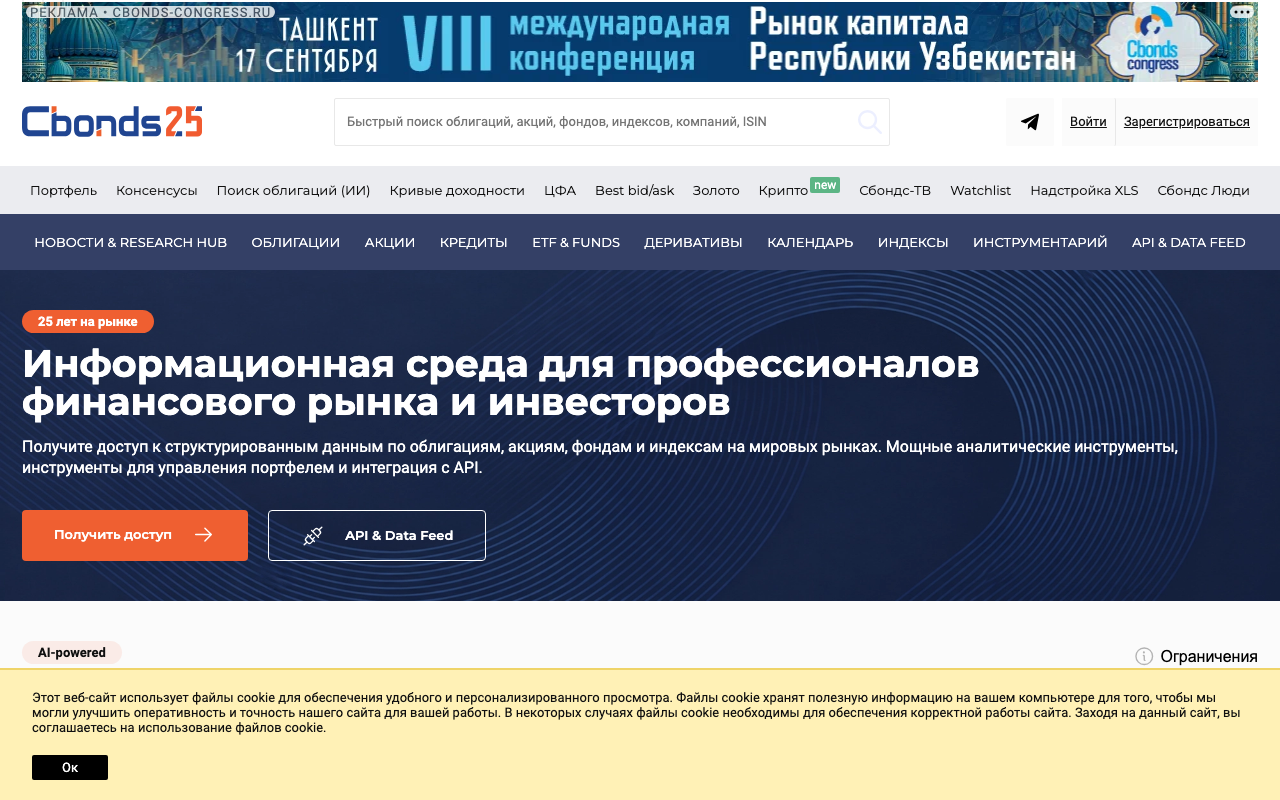Click the Tashkent conference banner ad
The image size is (1280, 800).
[x=640, y=42]
